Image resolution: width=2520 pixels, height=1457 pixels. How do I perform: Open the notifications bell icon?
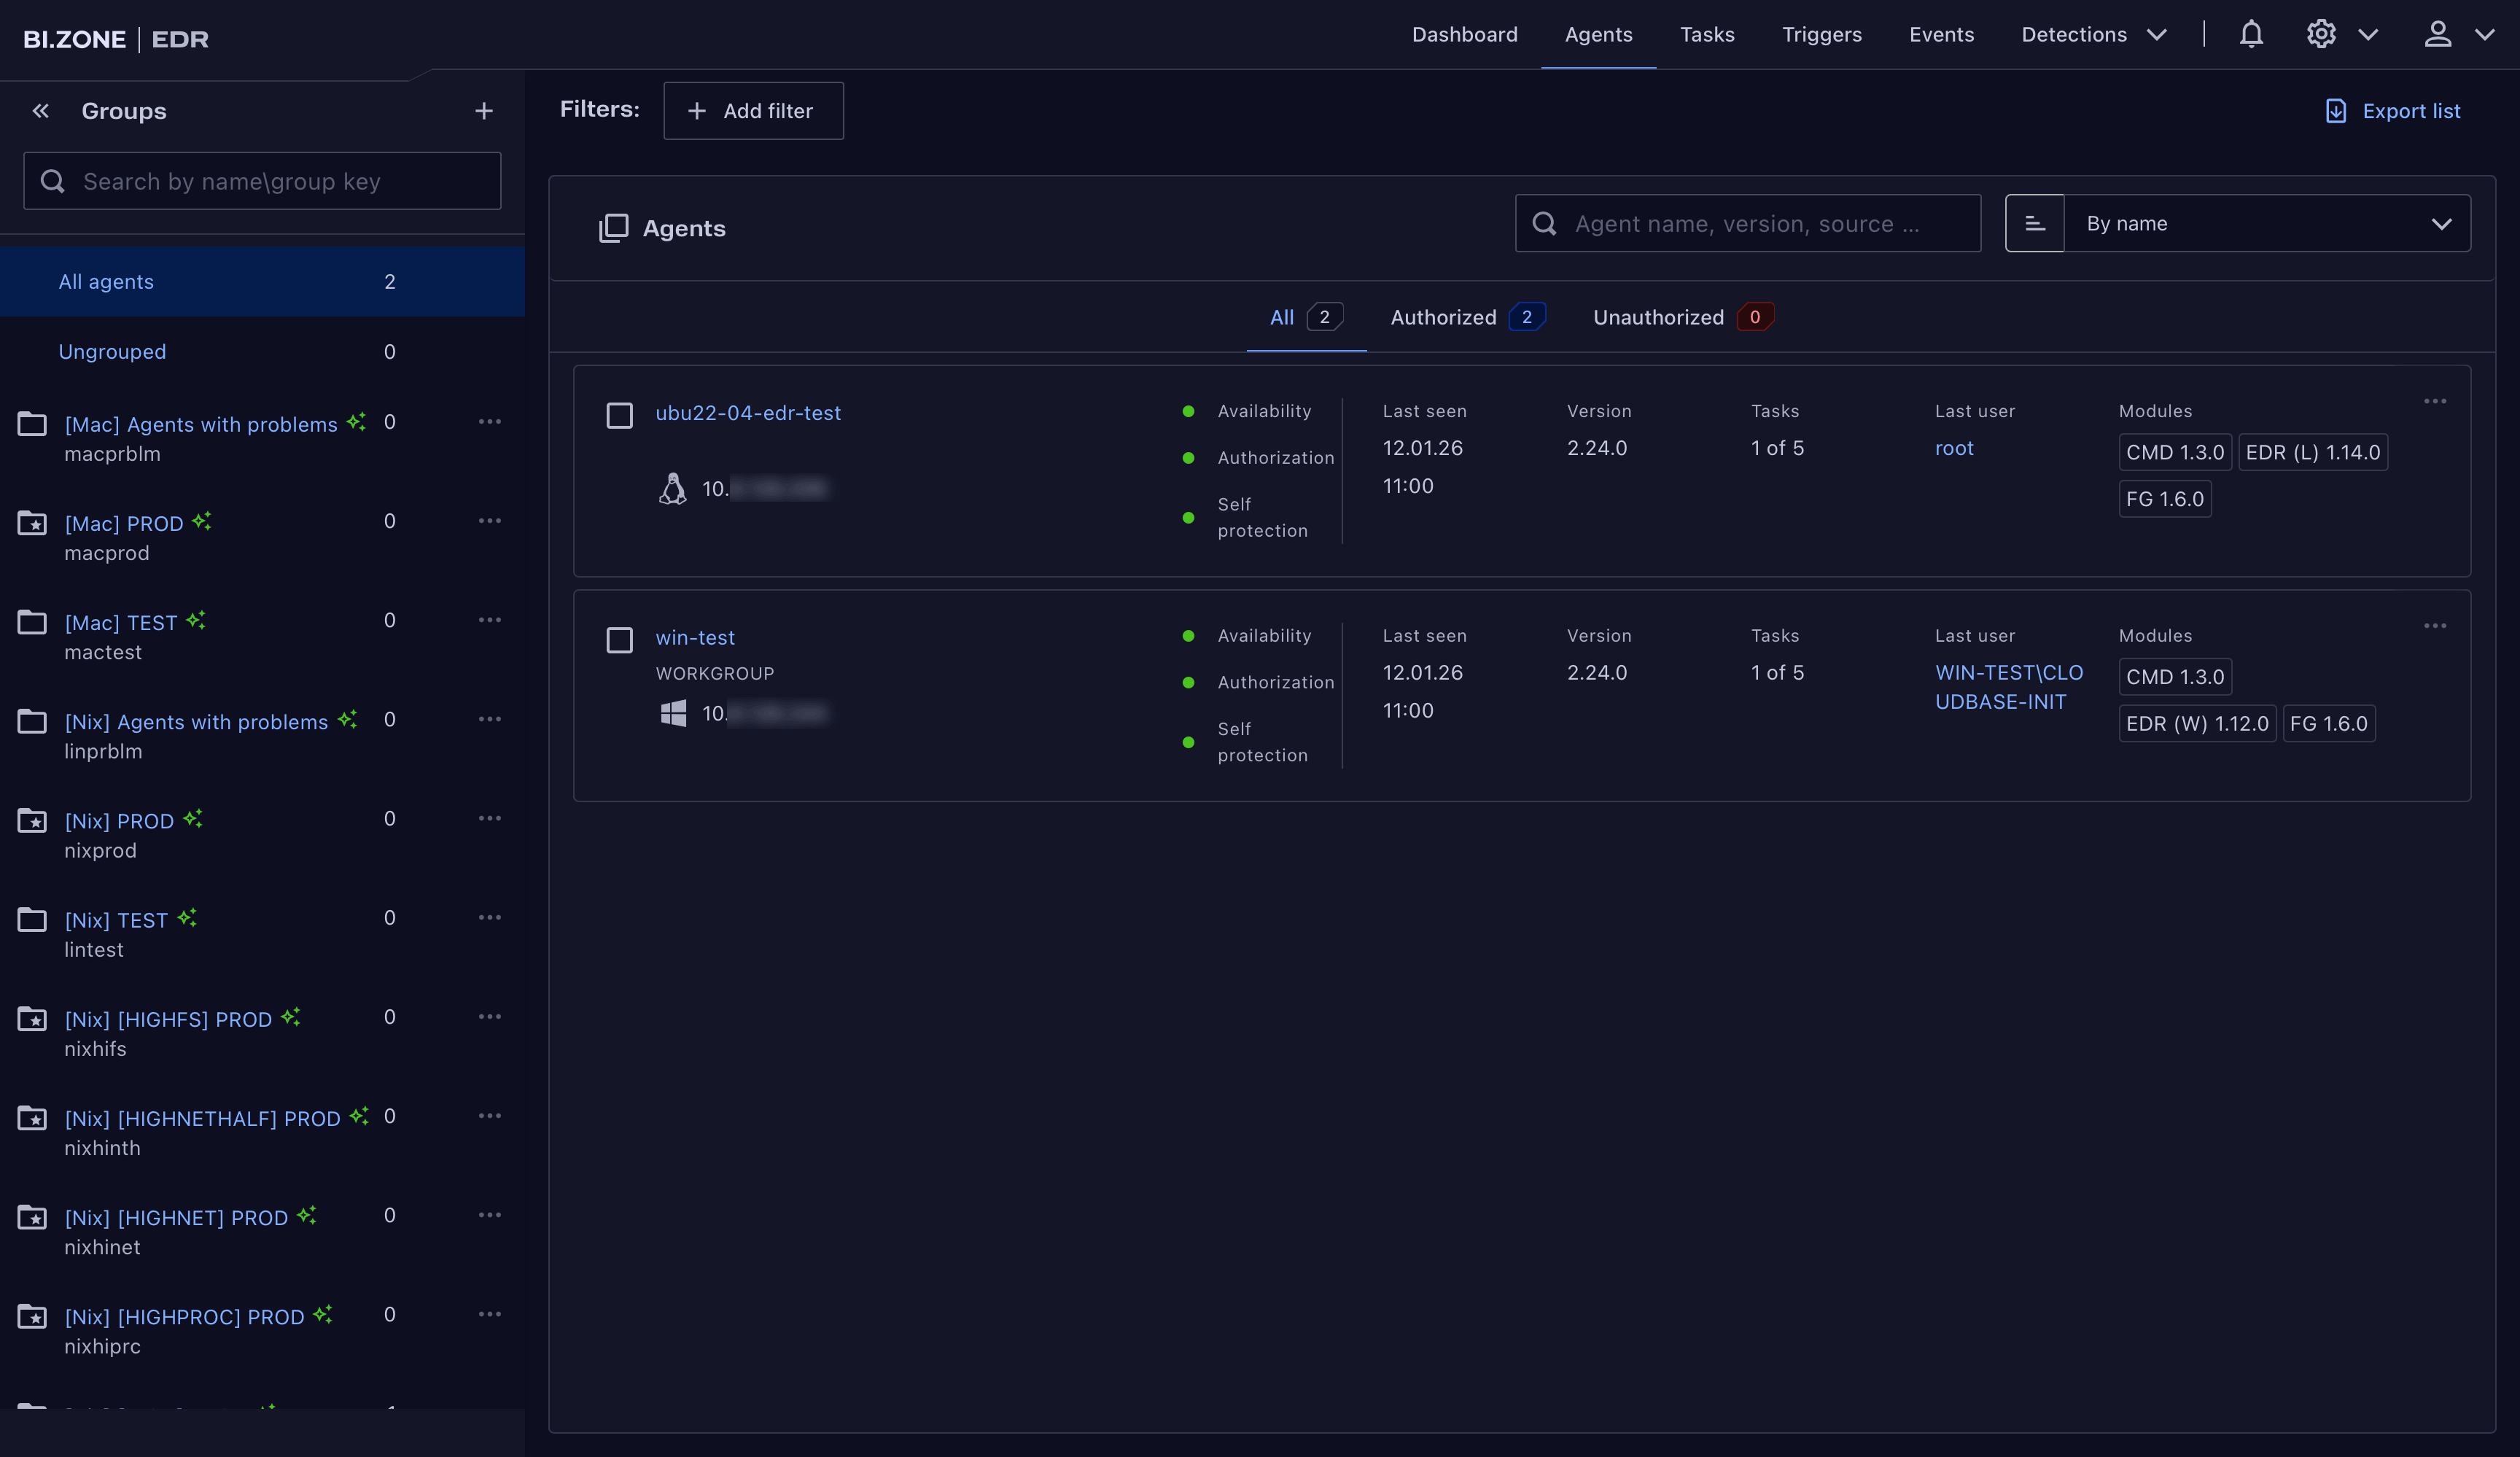click(2250, 33)
